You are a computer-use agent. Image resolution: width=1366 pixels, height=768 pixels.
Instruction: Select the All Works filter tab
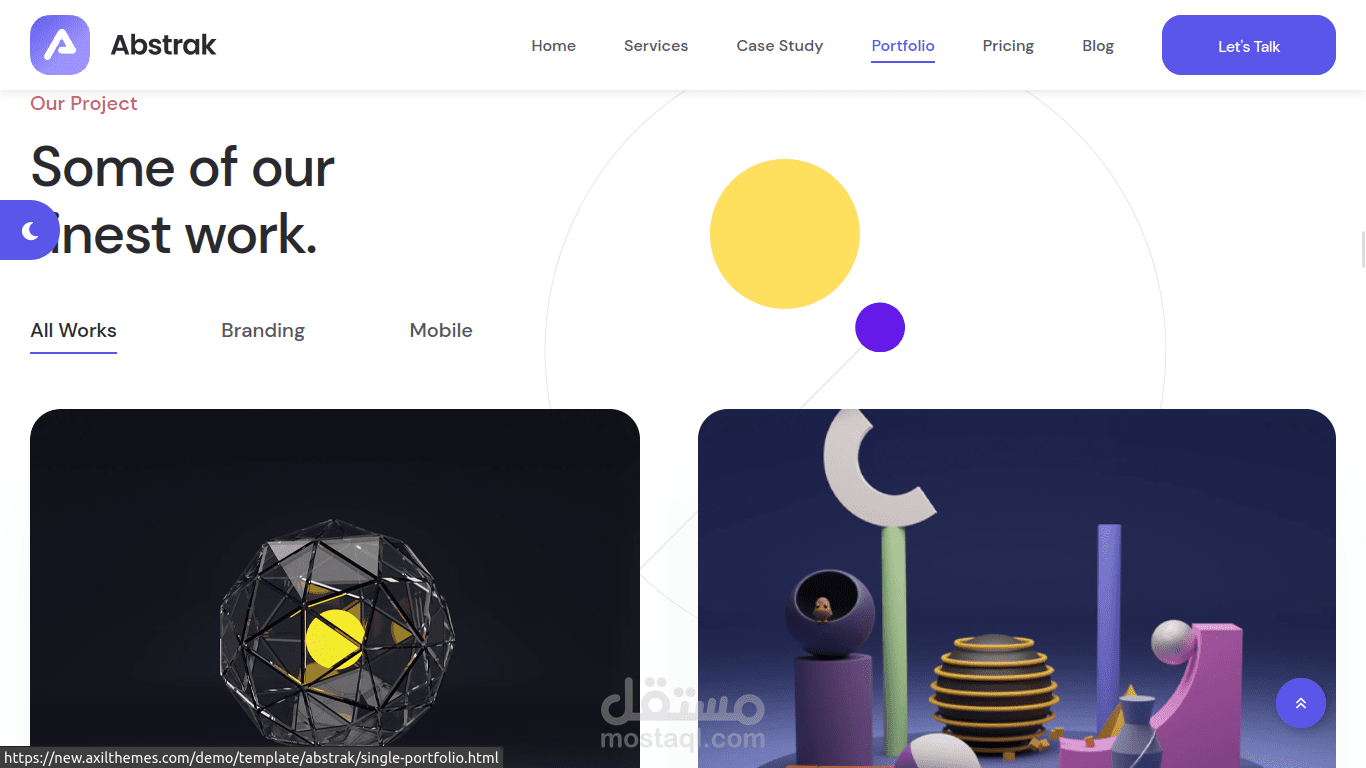73,331
